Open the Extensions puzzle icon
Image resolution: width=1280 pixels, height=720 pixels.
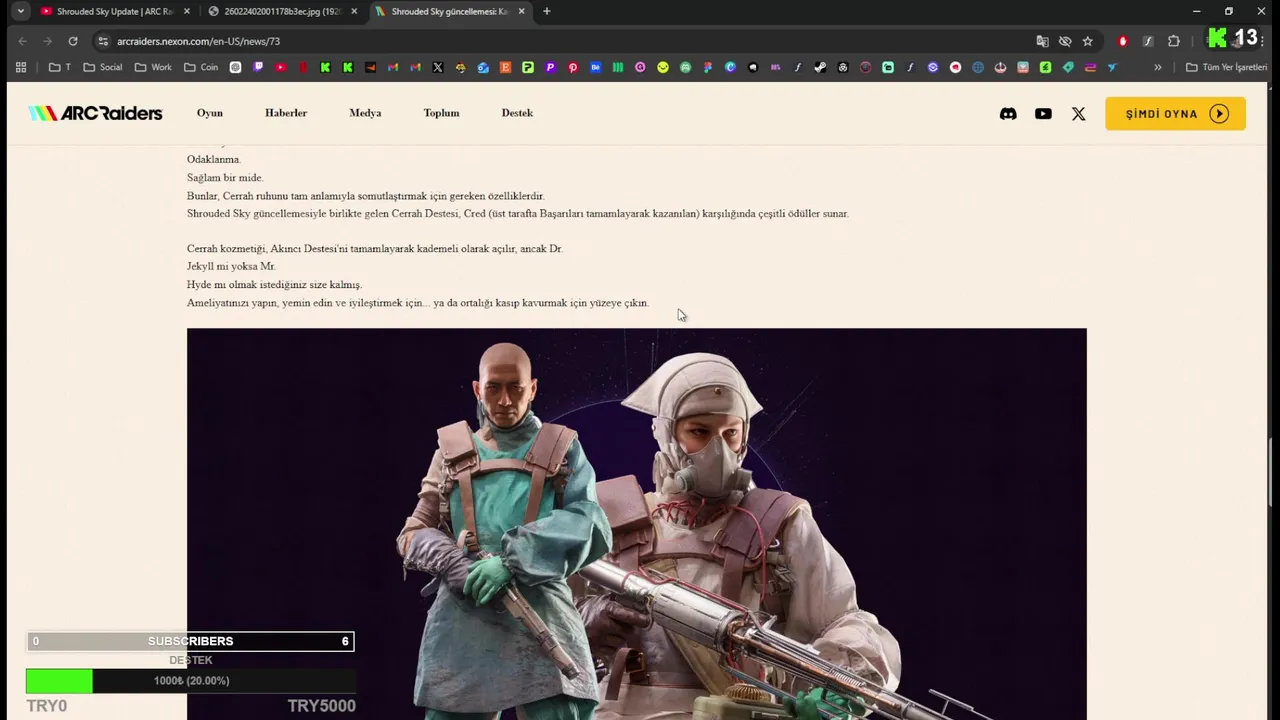(x=1174, y=41)
